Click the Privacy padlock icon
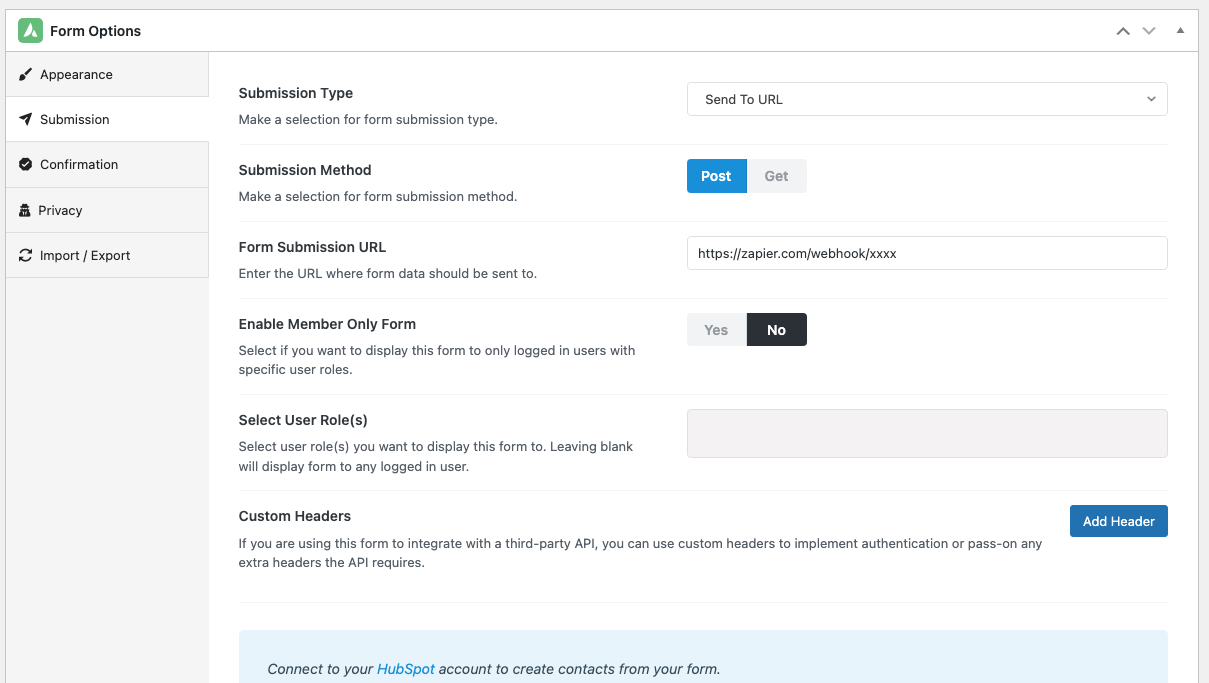 (x=25, y=211)
